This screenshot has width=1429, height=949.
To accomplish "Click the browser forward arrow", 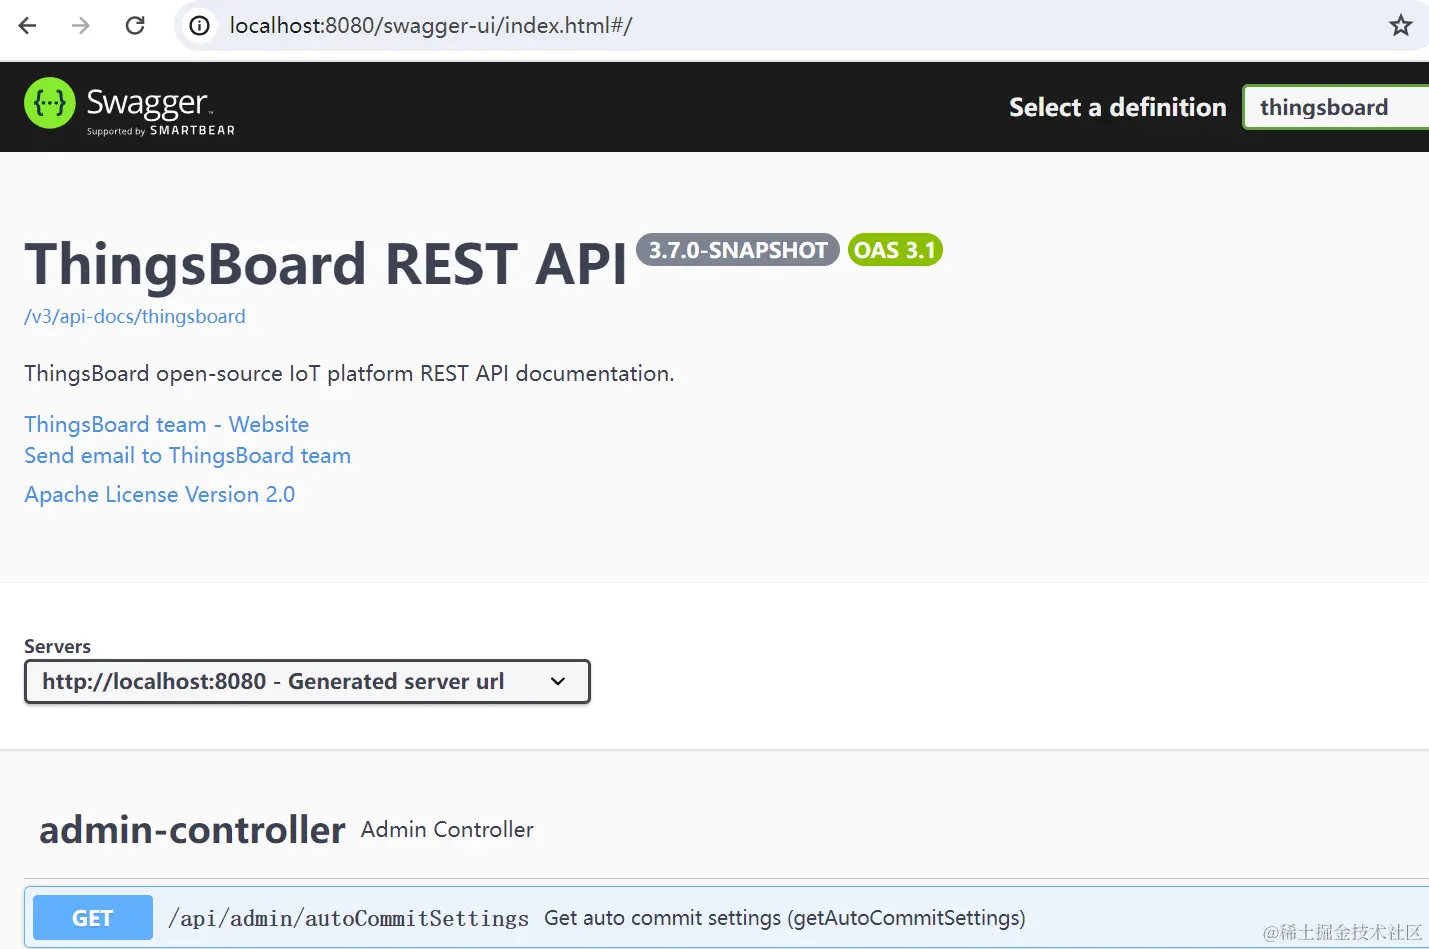I will click(81, 26).
